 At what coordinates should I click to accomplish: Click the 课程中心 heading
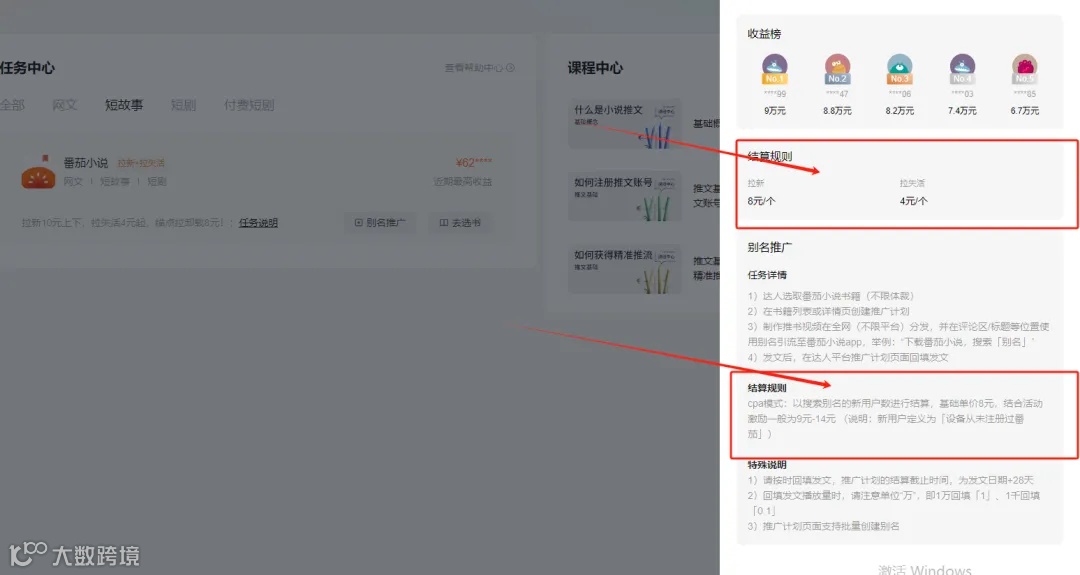point(595,68)
